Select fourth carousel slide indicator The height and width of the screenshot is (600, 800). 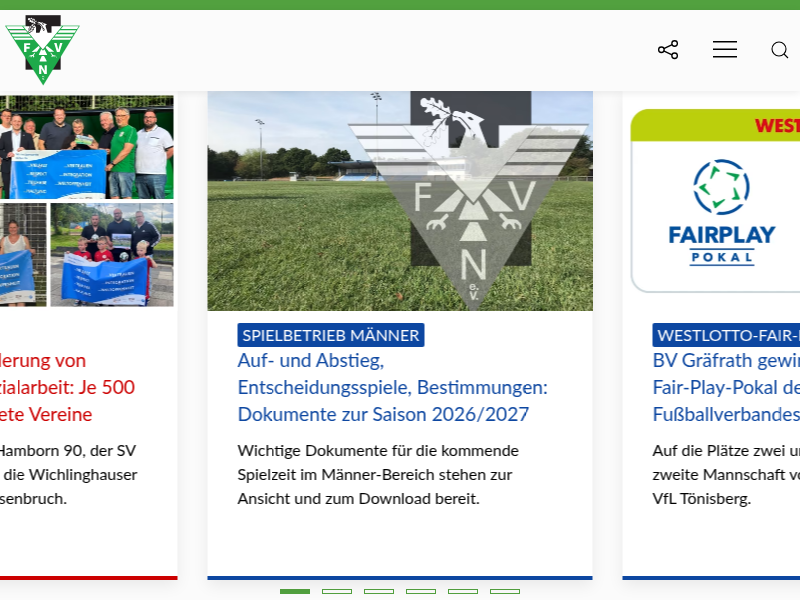tap(421, 591)
